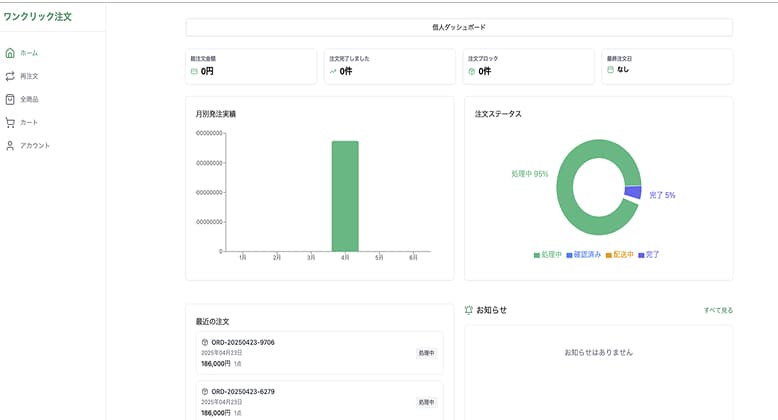This screenshot has width=778, height=420.
Task: Click the account person icon
Action: [10, 146]
